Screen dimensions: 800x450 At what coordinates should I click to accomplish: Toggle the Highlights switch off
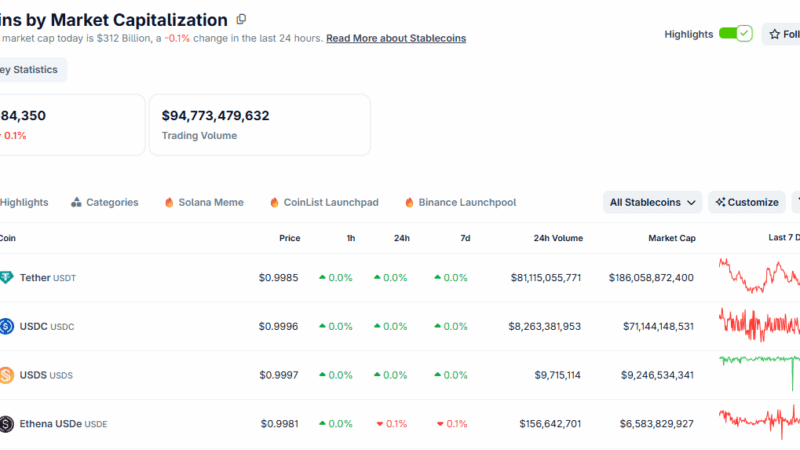click(735, 34)
